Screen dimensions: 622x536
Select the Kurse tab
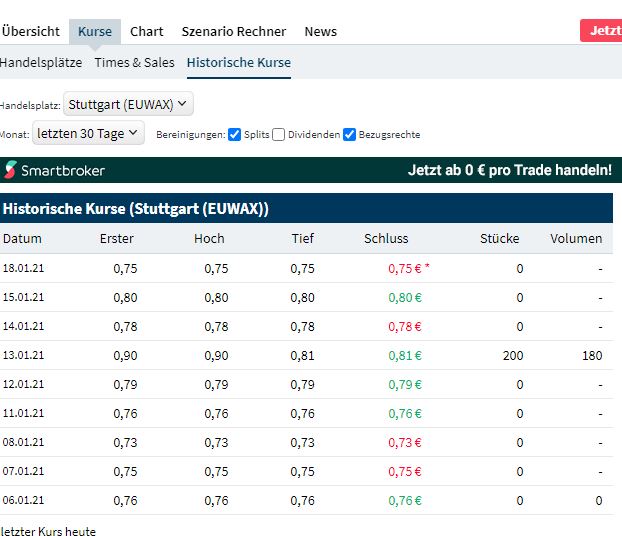pyautogui.click(x=95, y=31)
